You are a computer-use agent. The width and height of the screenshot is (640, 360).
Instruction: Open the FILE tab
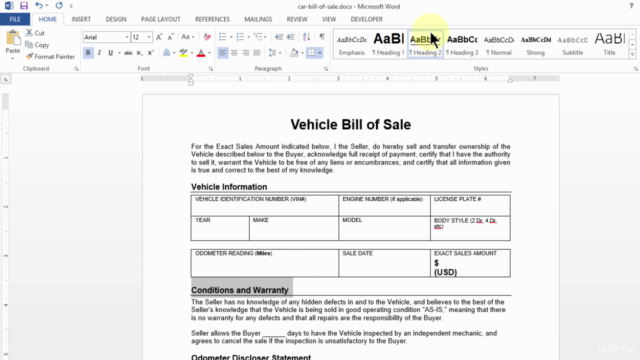point(15,19)
